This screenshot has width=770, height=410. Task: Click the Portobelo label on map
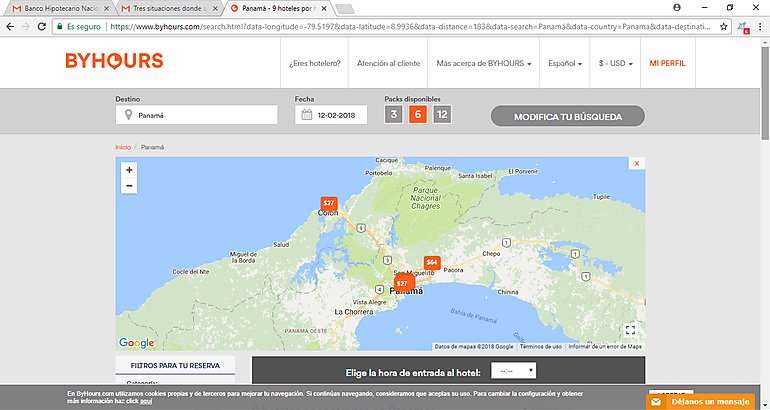[379, 173]
